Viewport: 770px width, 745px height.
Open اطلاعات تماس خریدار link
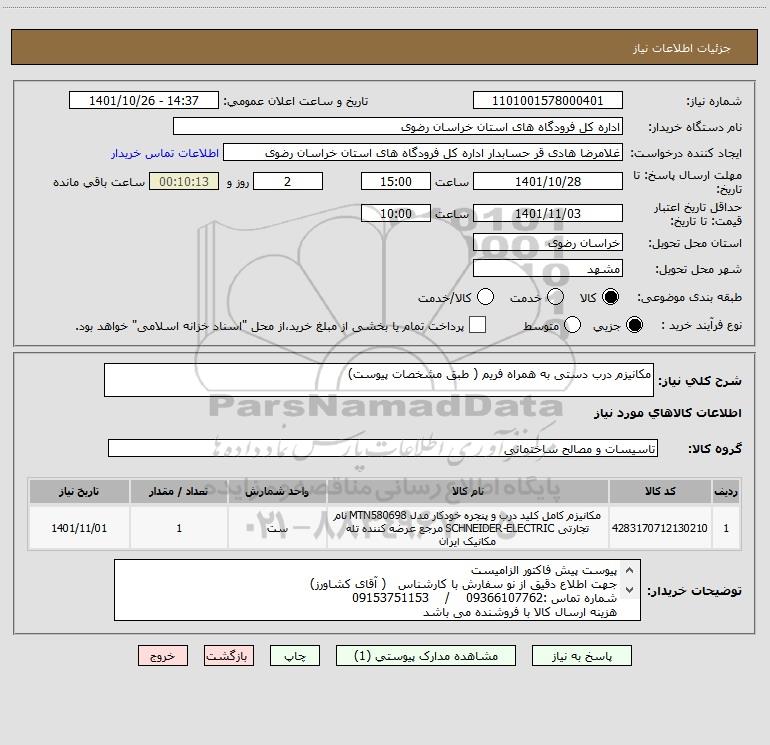[165, 153]
